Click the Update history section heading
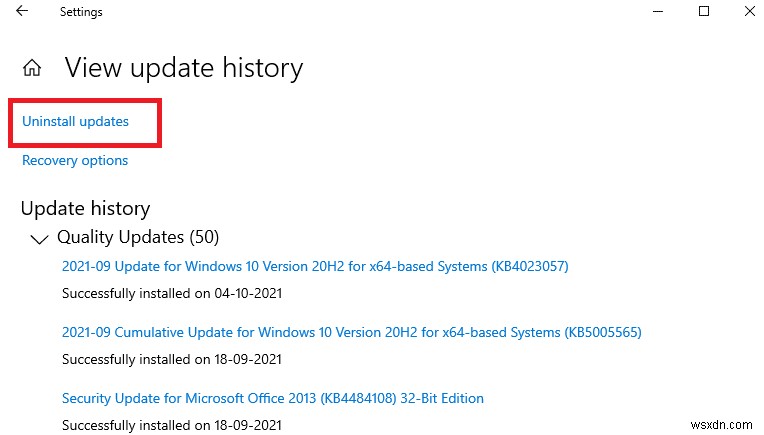This screenshot has width=764, height=435. pos(85,208)
